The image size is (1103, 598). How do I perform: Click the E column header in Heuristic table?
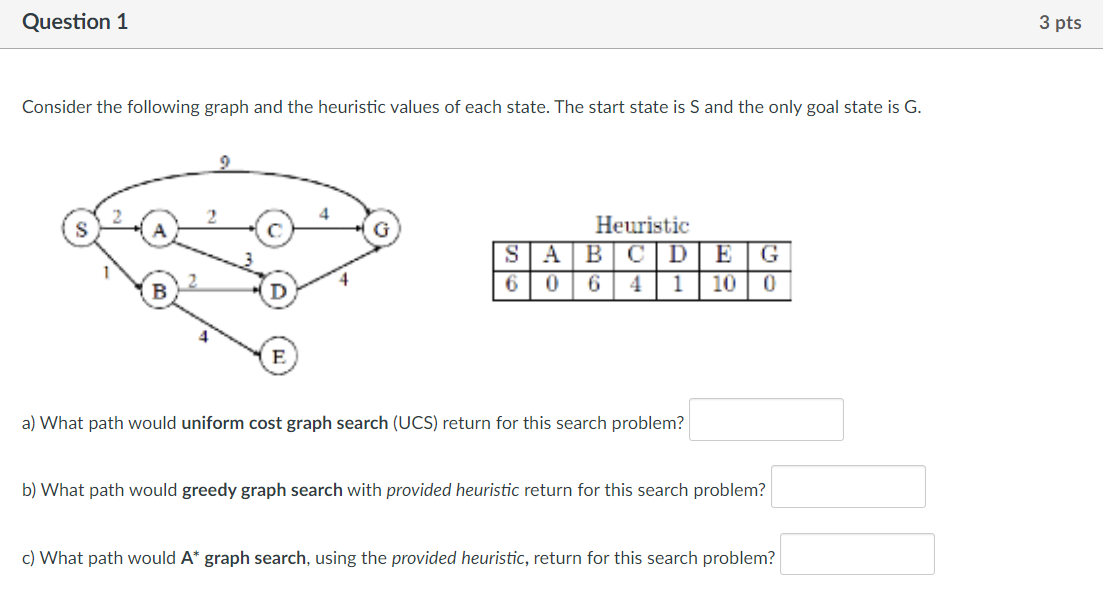(723, 255)
